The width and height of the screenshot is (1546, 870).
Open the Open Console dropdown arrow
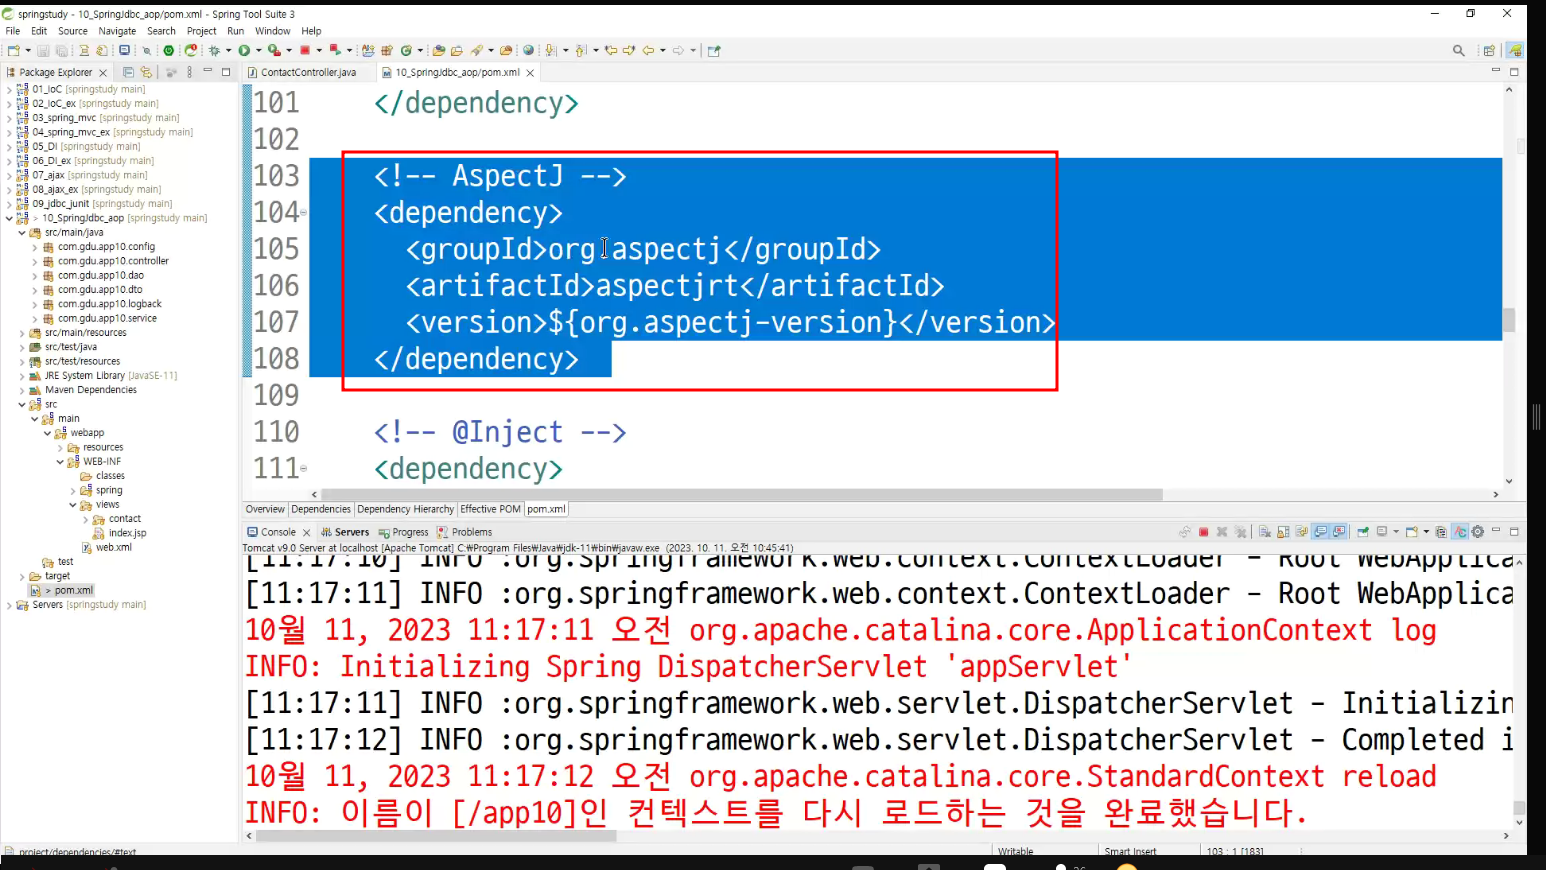pos(1426,532)
